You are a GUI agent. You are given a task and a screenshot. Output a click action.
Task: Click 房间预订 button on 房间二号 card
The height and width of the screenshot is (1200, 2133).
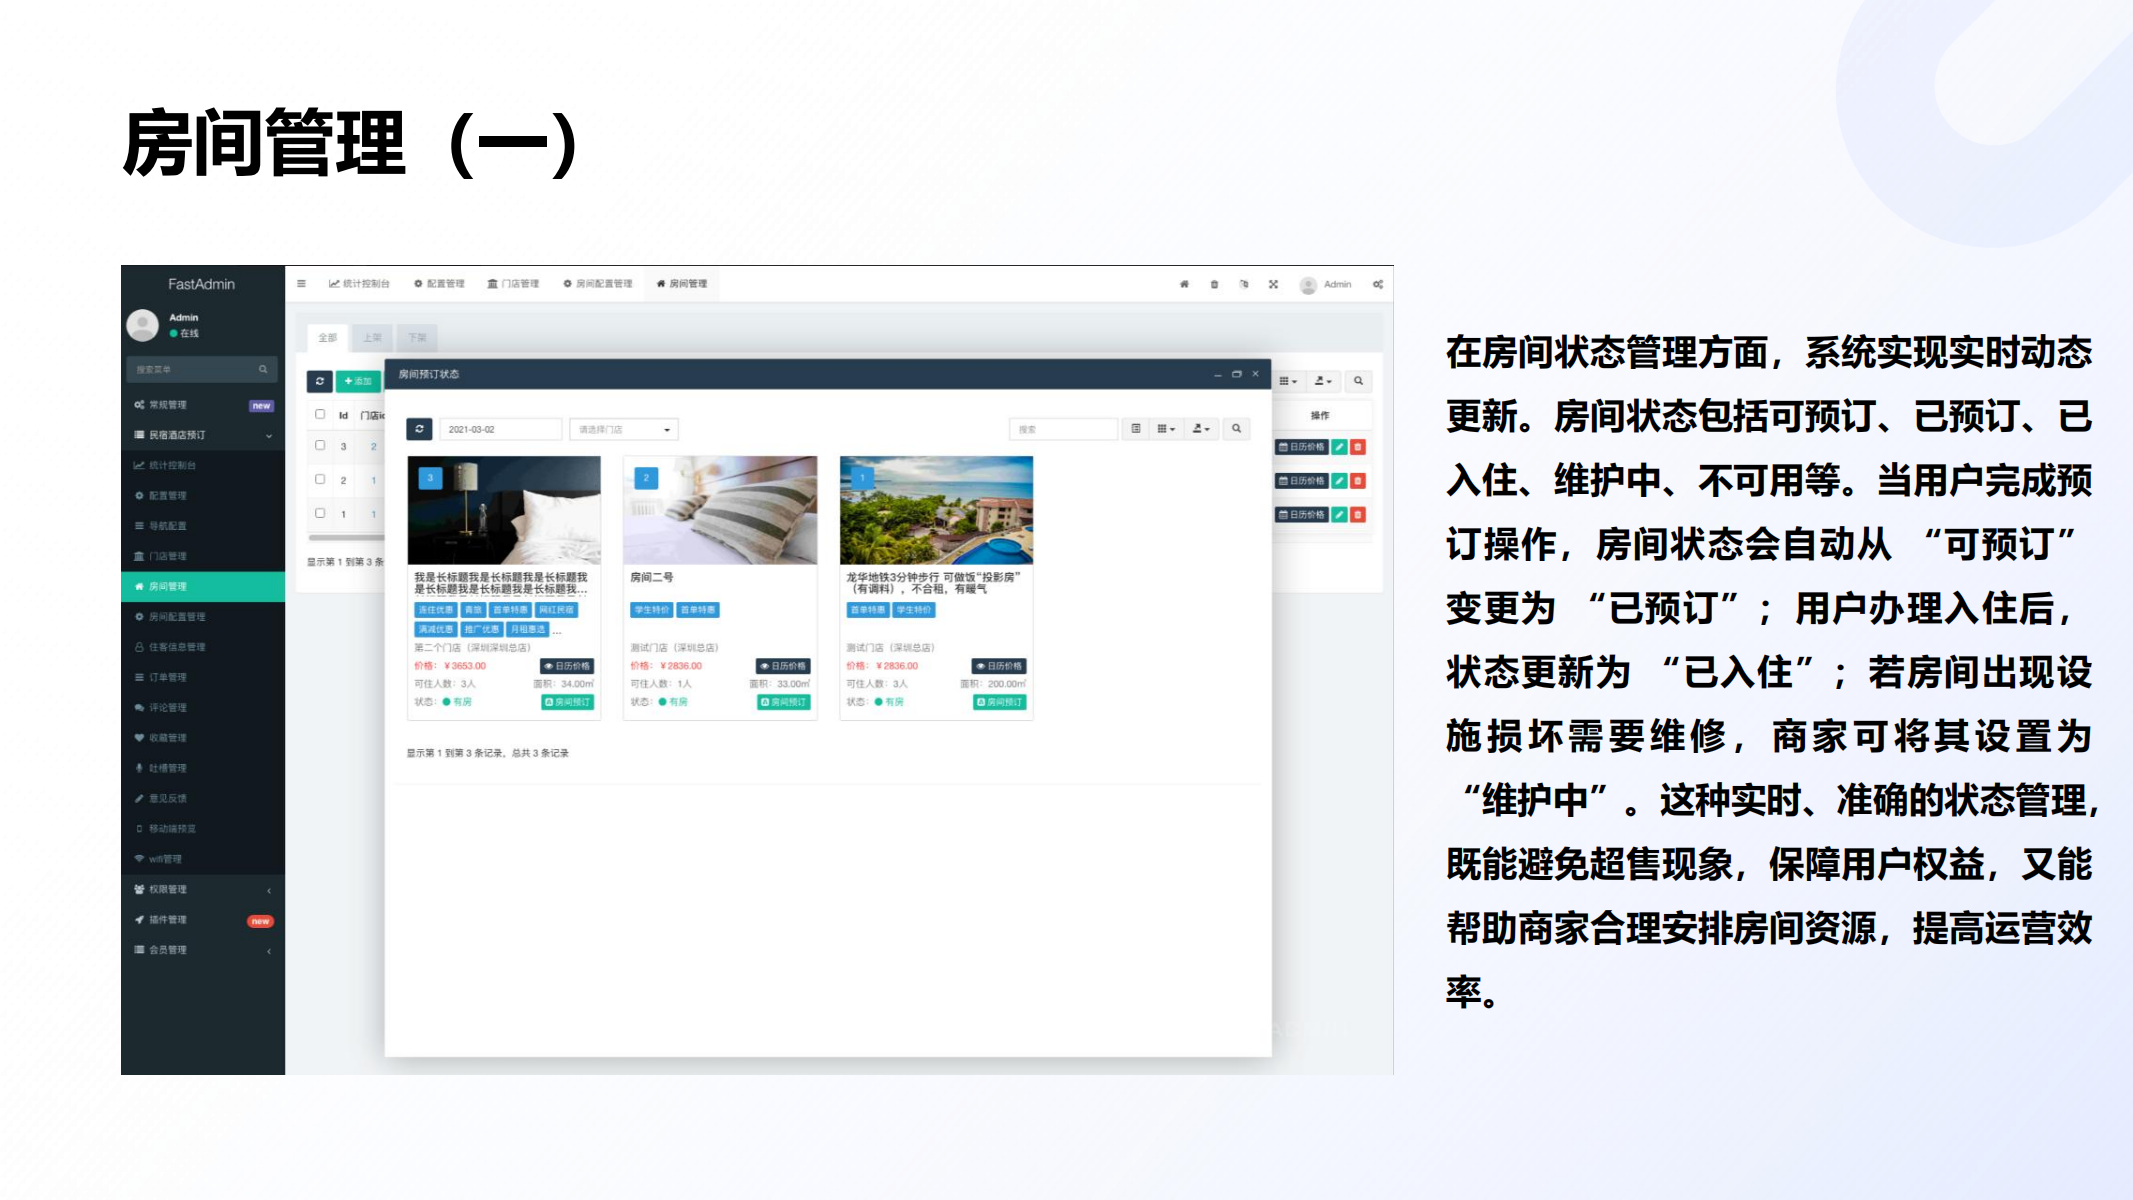[784, 702]
